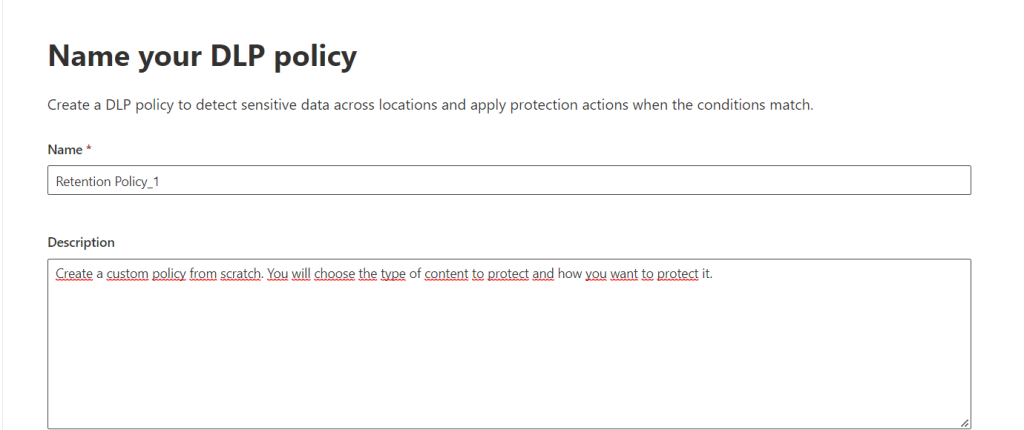This screenshot has height=430, width=1024.
Task: Click the "Name your DLP policy" heading
Action: point(202,57)
